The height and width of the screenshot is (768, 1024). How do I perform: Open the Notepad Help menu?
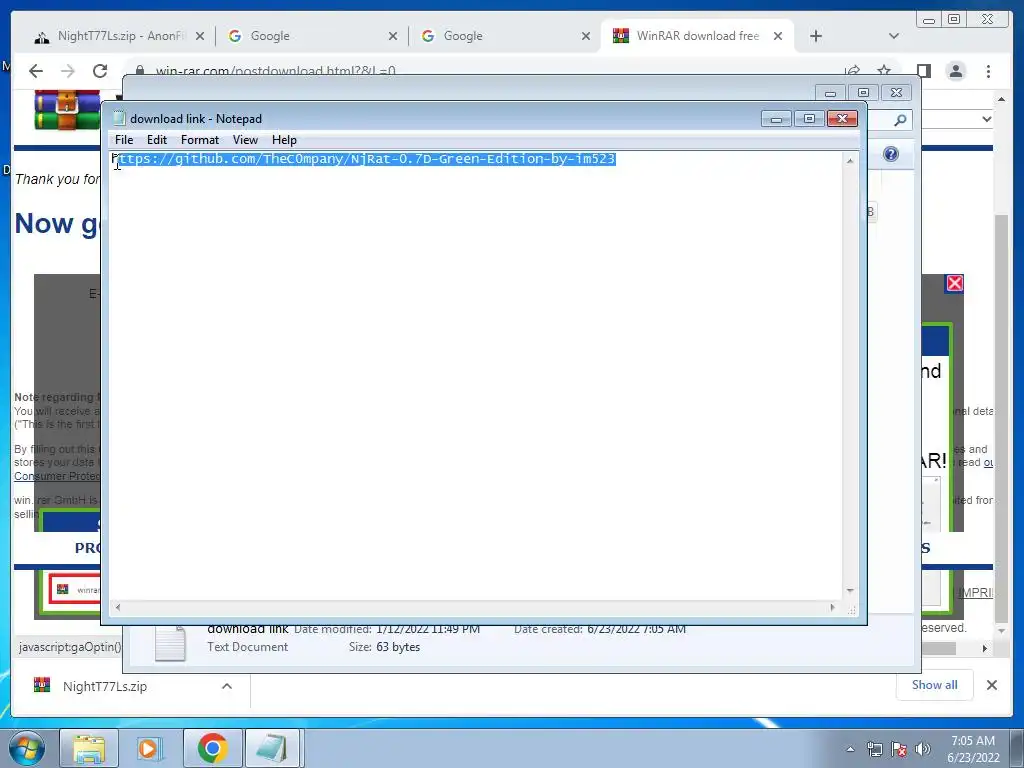pyautogui.click(x=284, y=140)
